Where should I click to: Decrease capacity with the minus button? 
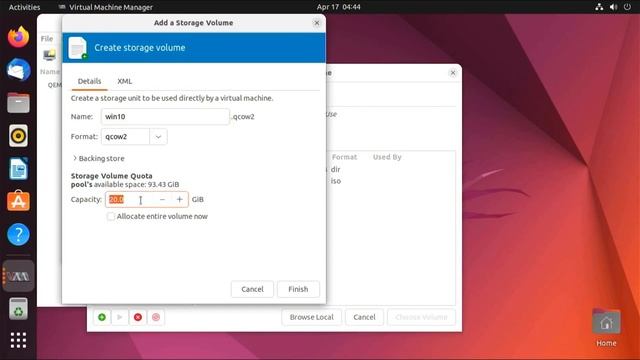(x=162, y=200)
